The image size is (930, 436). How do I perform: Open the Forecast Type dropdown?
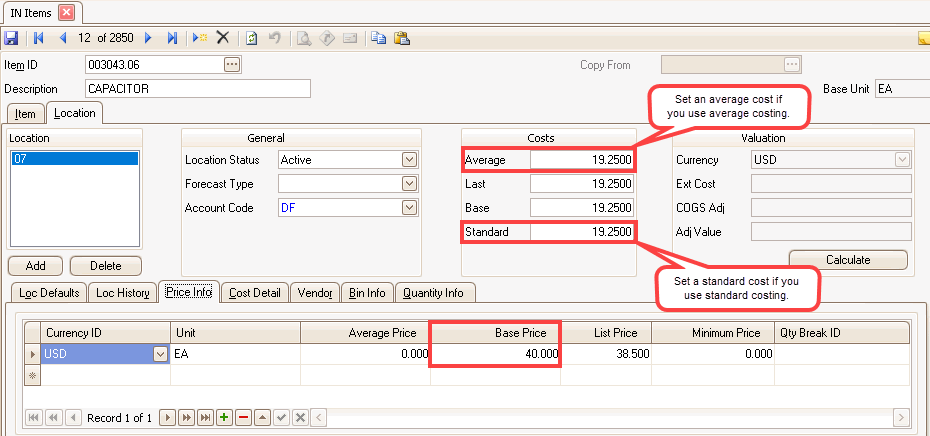pos(409,184)
